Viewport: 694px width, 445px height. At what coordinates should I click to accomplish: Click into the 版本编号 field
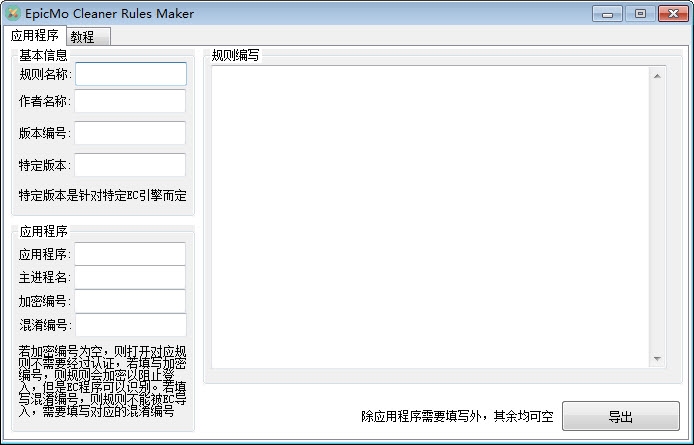click(130, 133)
